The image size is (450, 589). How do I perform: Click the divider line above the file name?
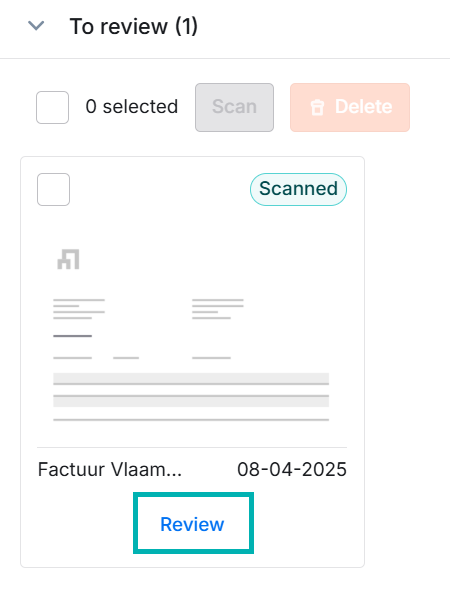coord(192,447)
